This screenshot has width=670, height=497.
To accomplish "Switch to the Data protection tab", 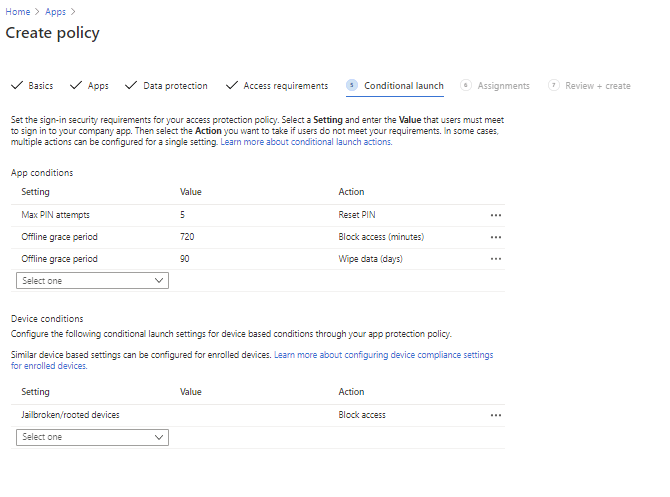I will click(175, 86).
